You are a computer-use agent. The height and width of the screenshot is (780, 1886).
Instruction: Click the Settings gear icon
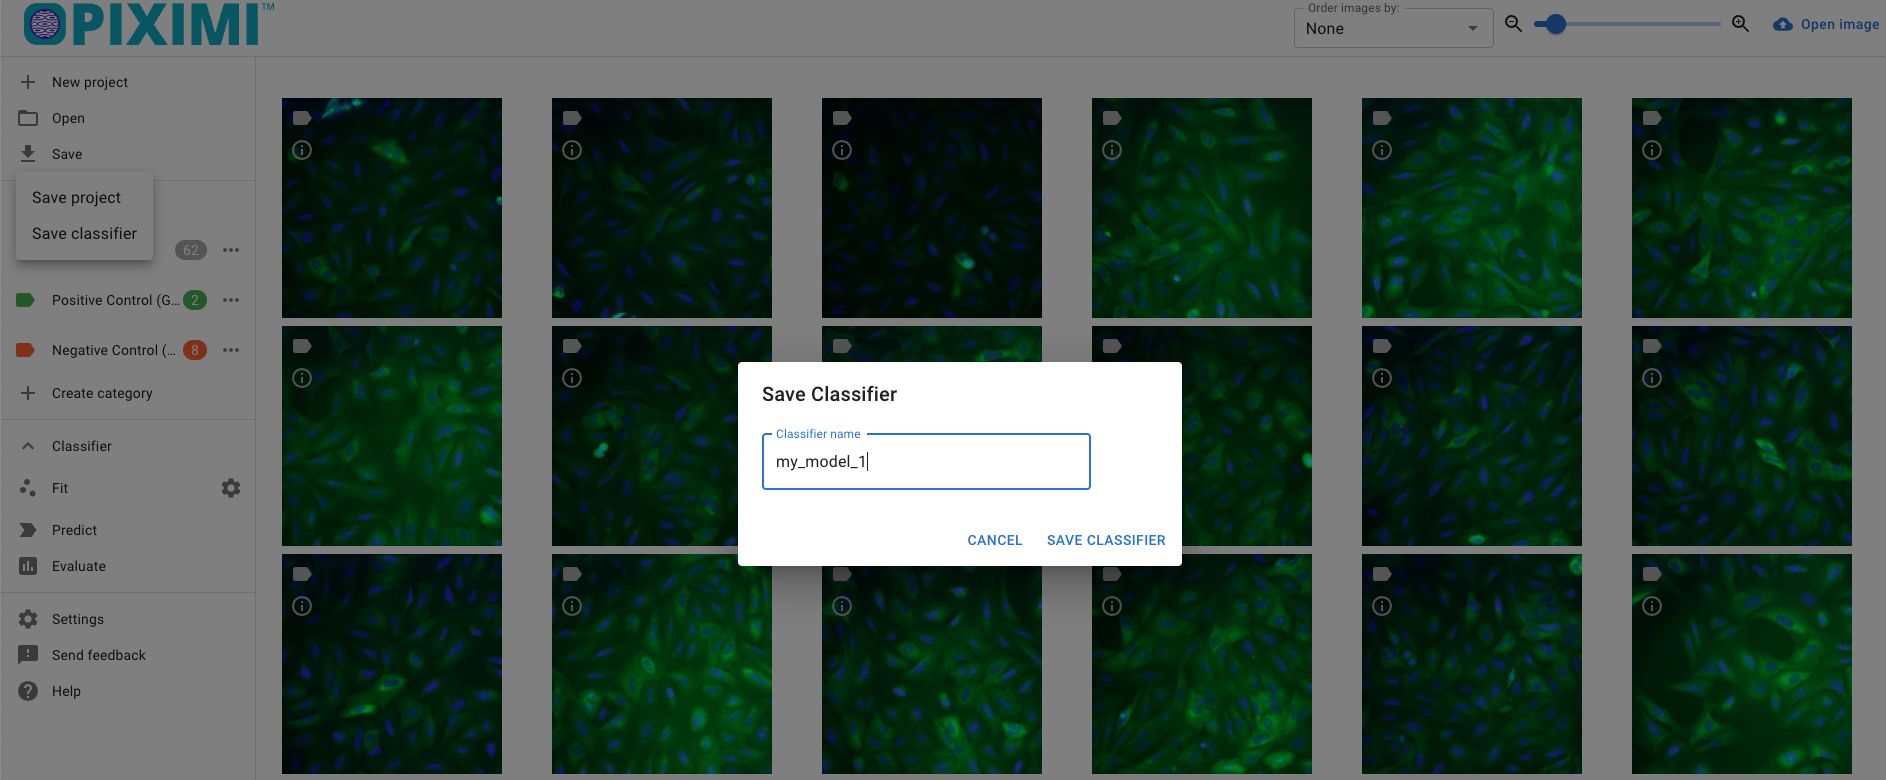(x=28, y=619)
